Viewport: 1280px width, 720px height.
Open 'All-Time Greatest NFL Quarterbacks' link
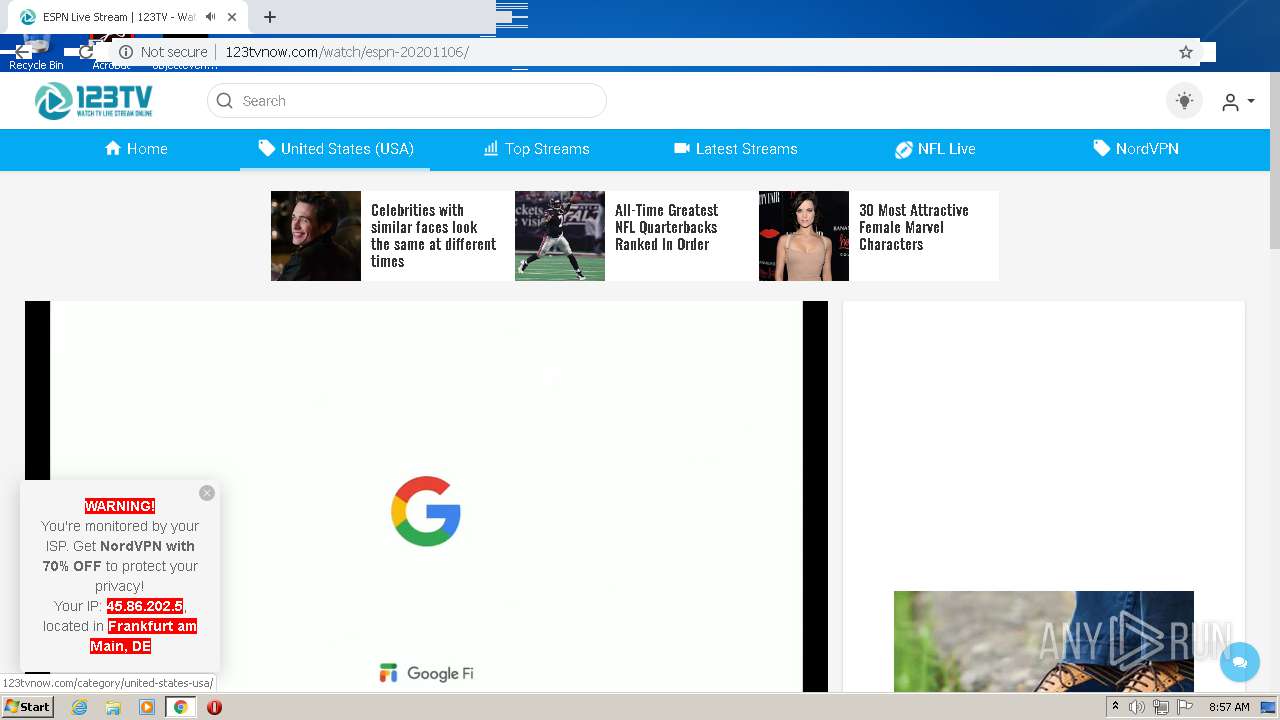pyautogui.click(x=667, y=227)
